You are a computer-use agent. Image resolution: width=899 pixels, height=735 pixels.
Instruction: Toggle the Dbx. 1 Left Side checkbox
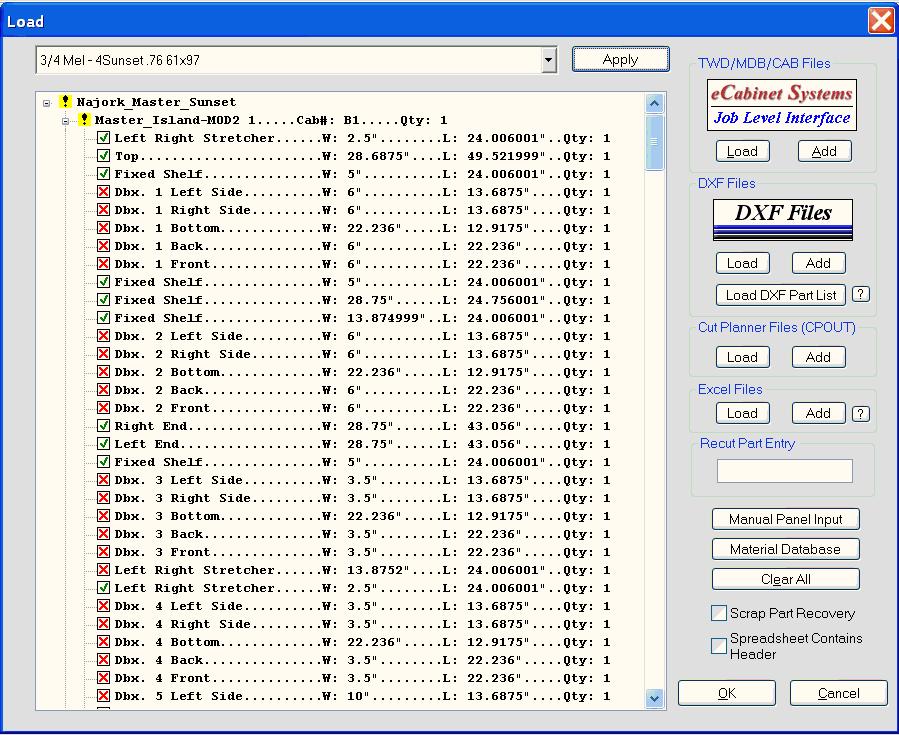(103, 192)
